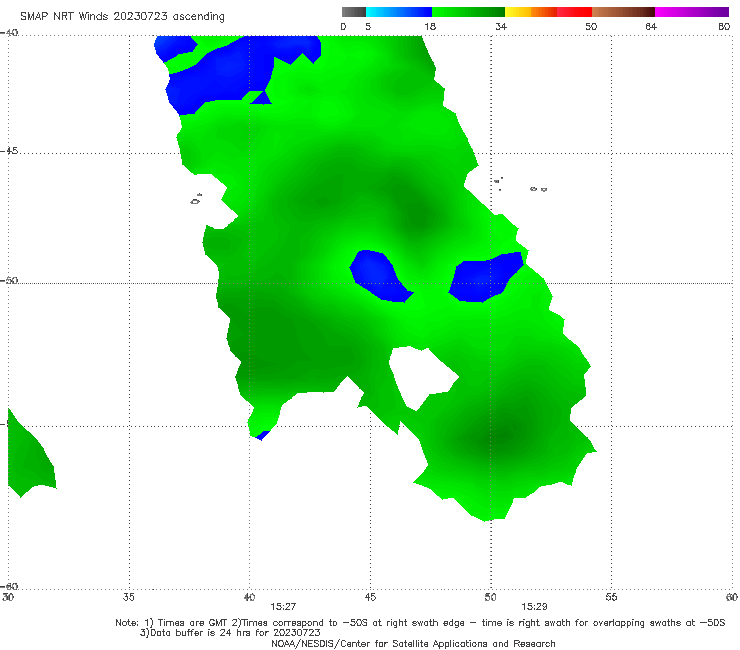740x650 pixels.
Task: Pick the magenta-purple 64–80 color bar segment
Action: [x=692, y=12]
